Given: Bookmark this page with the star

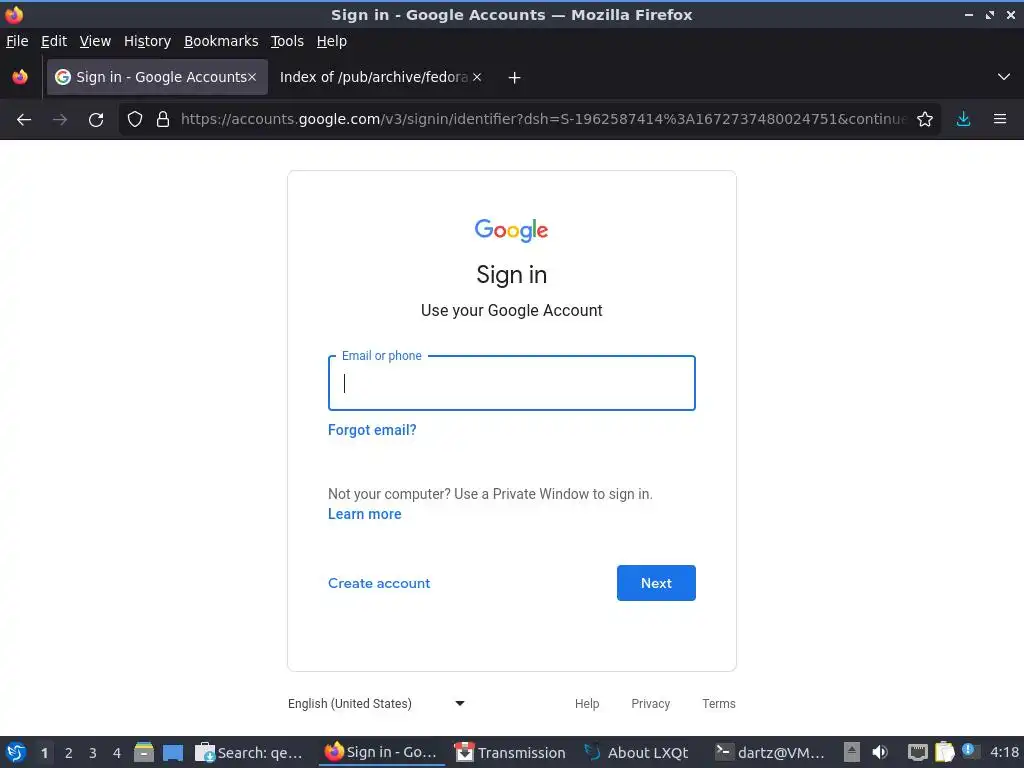Looking at the screenshot, I should coord(925,120).
